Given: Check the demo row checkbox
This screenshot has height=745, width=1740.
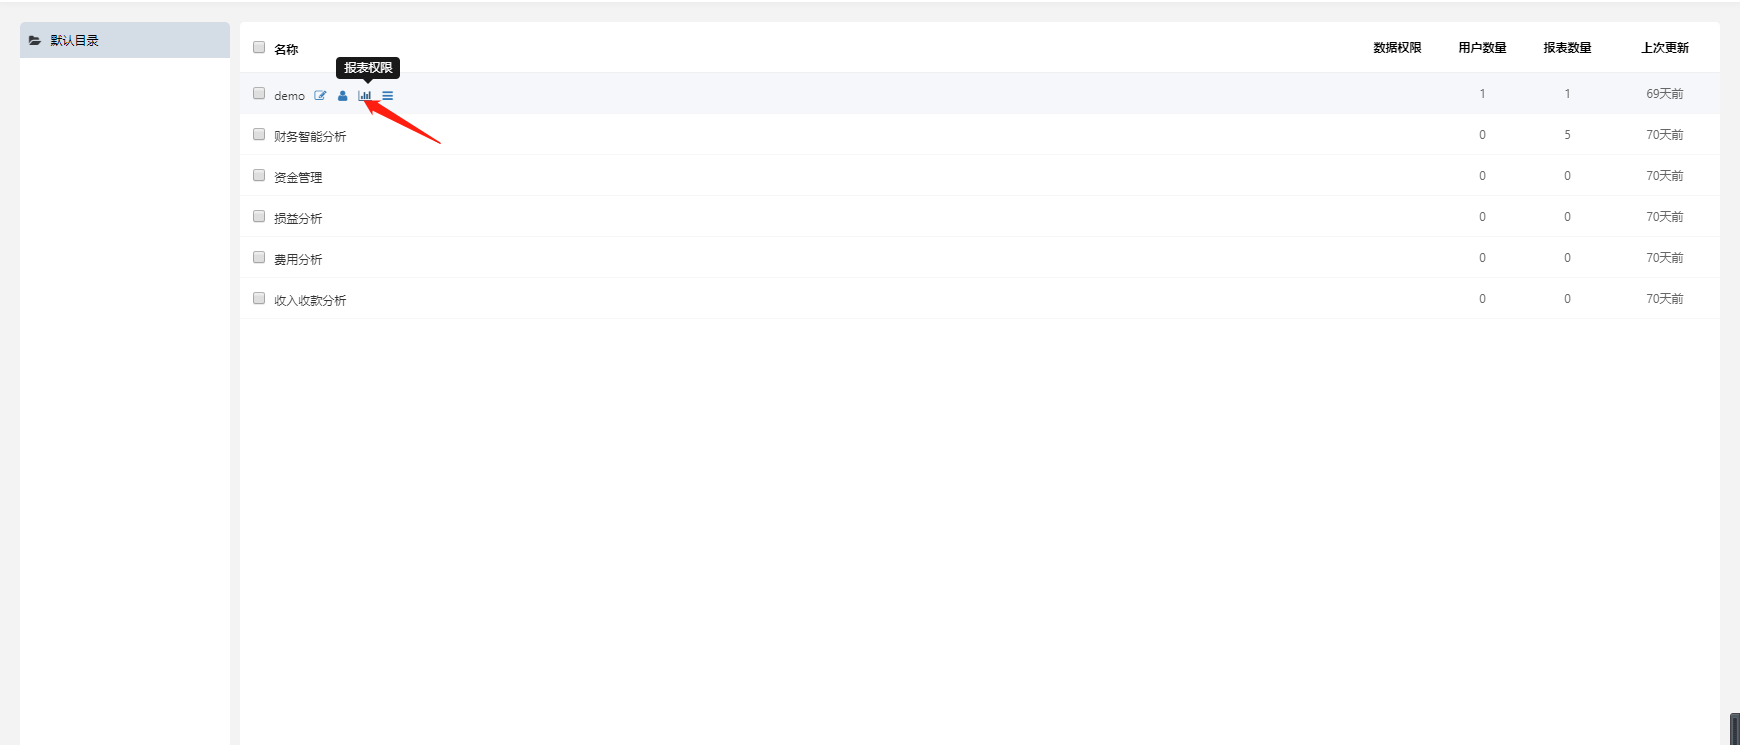Looking at the screenshot, I should click(x=259, y=93).
